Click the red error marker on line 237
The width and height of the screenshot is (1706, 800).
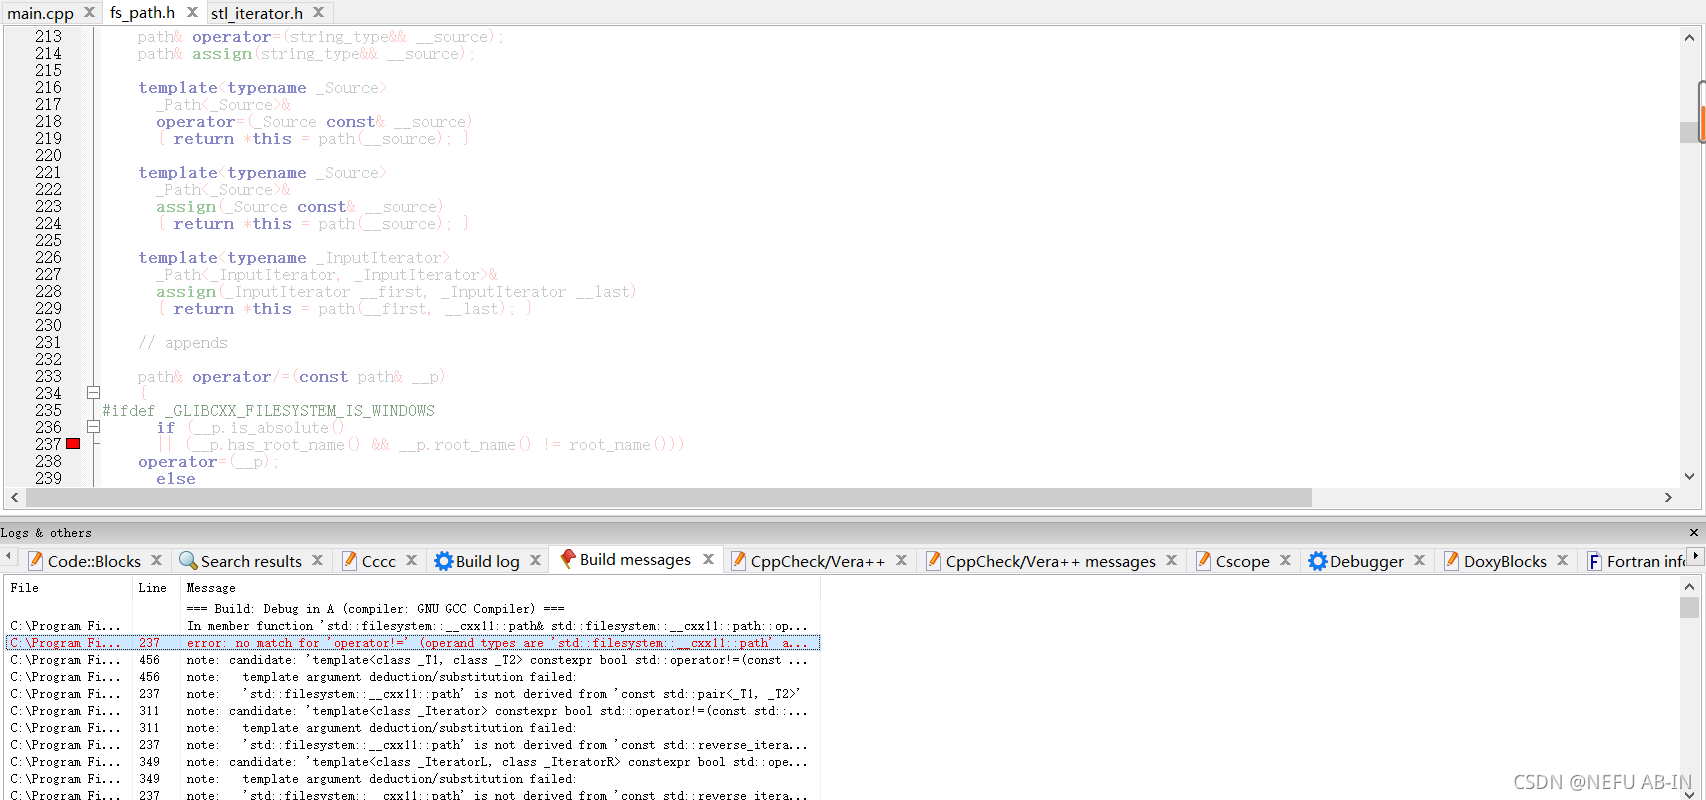[73, 444]
